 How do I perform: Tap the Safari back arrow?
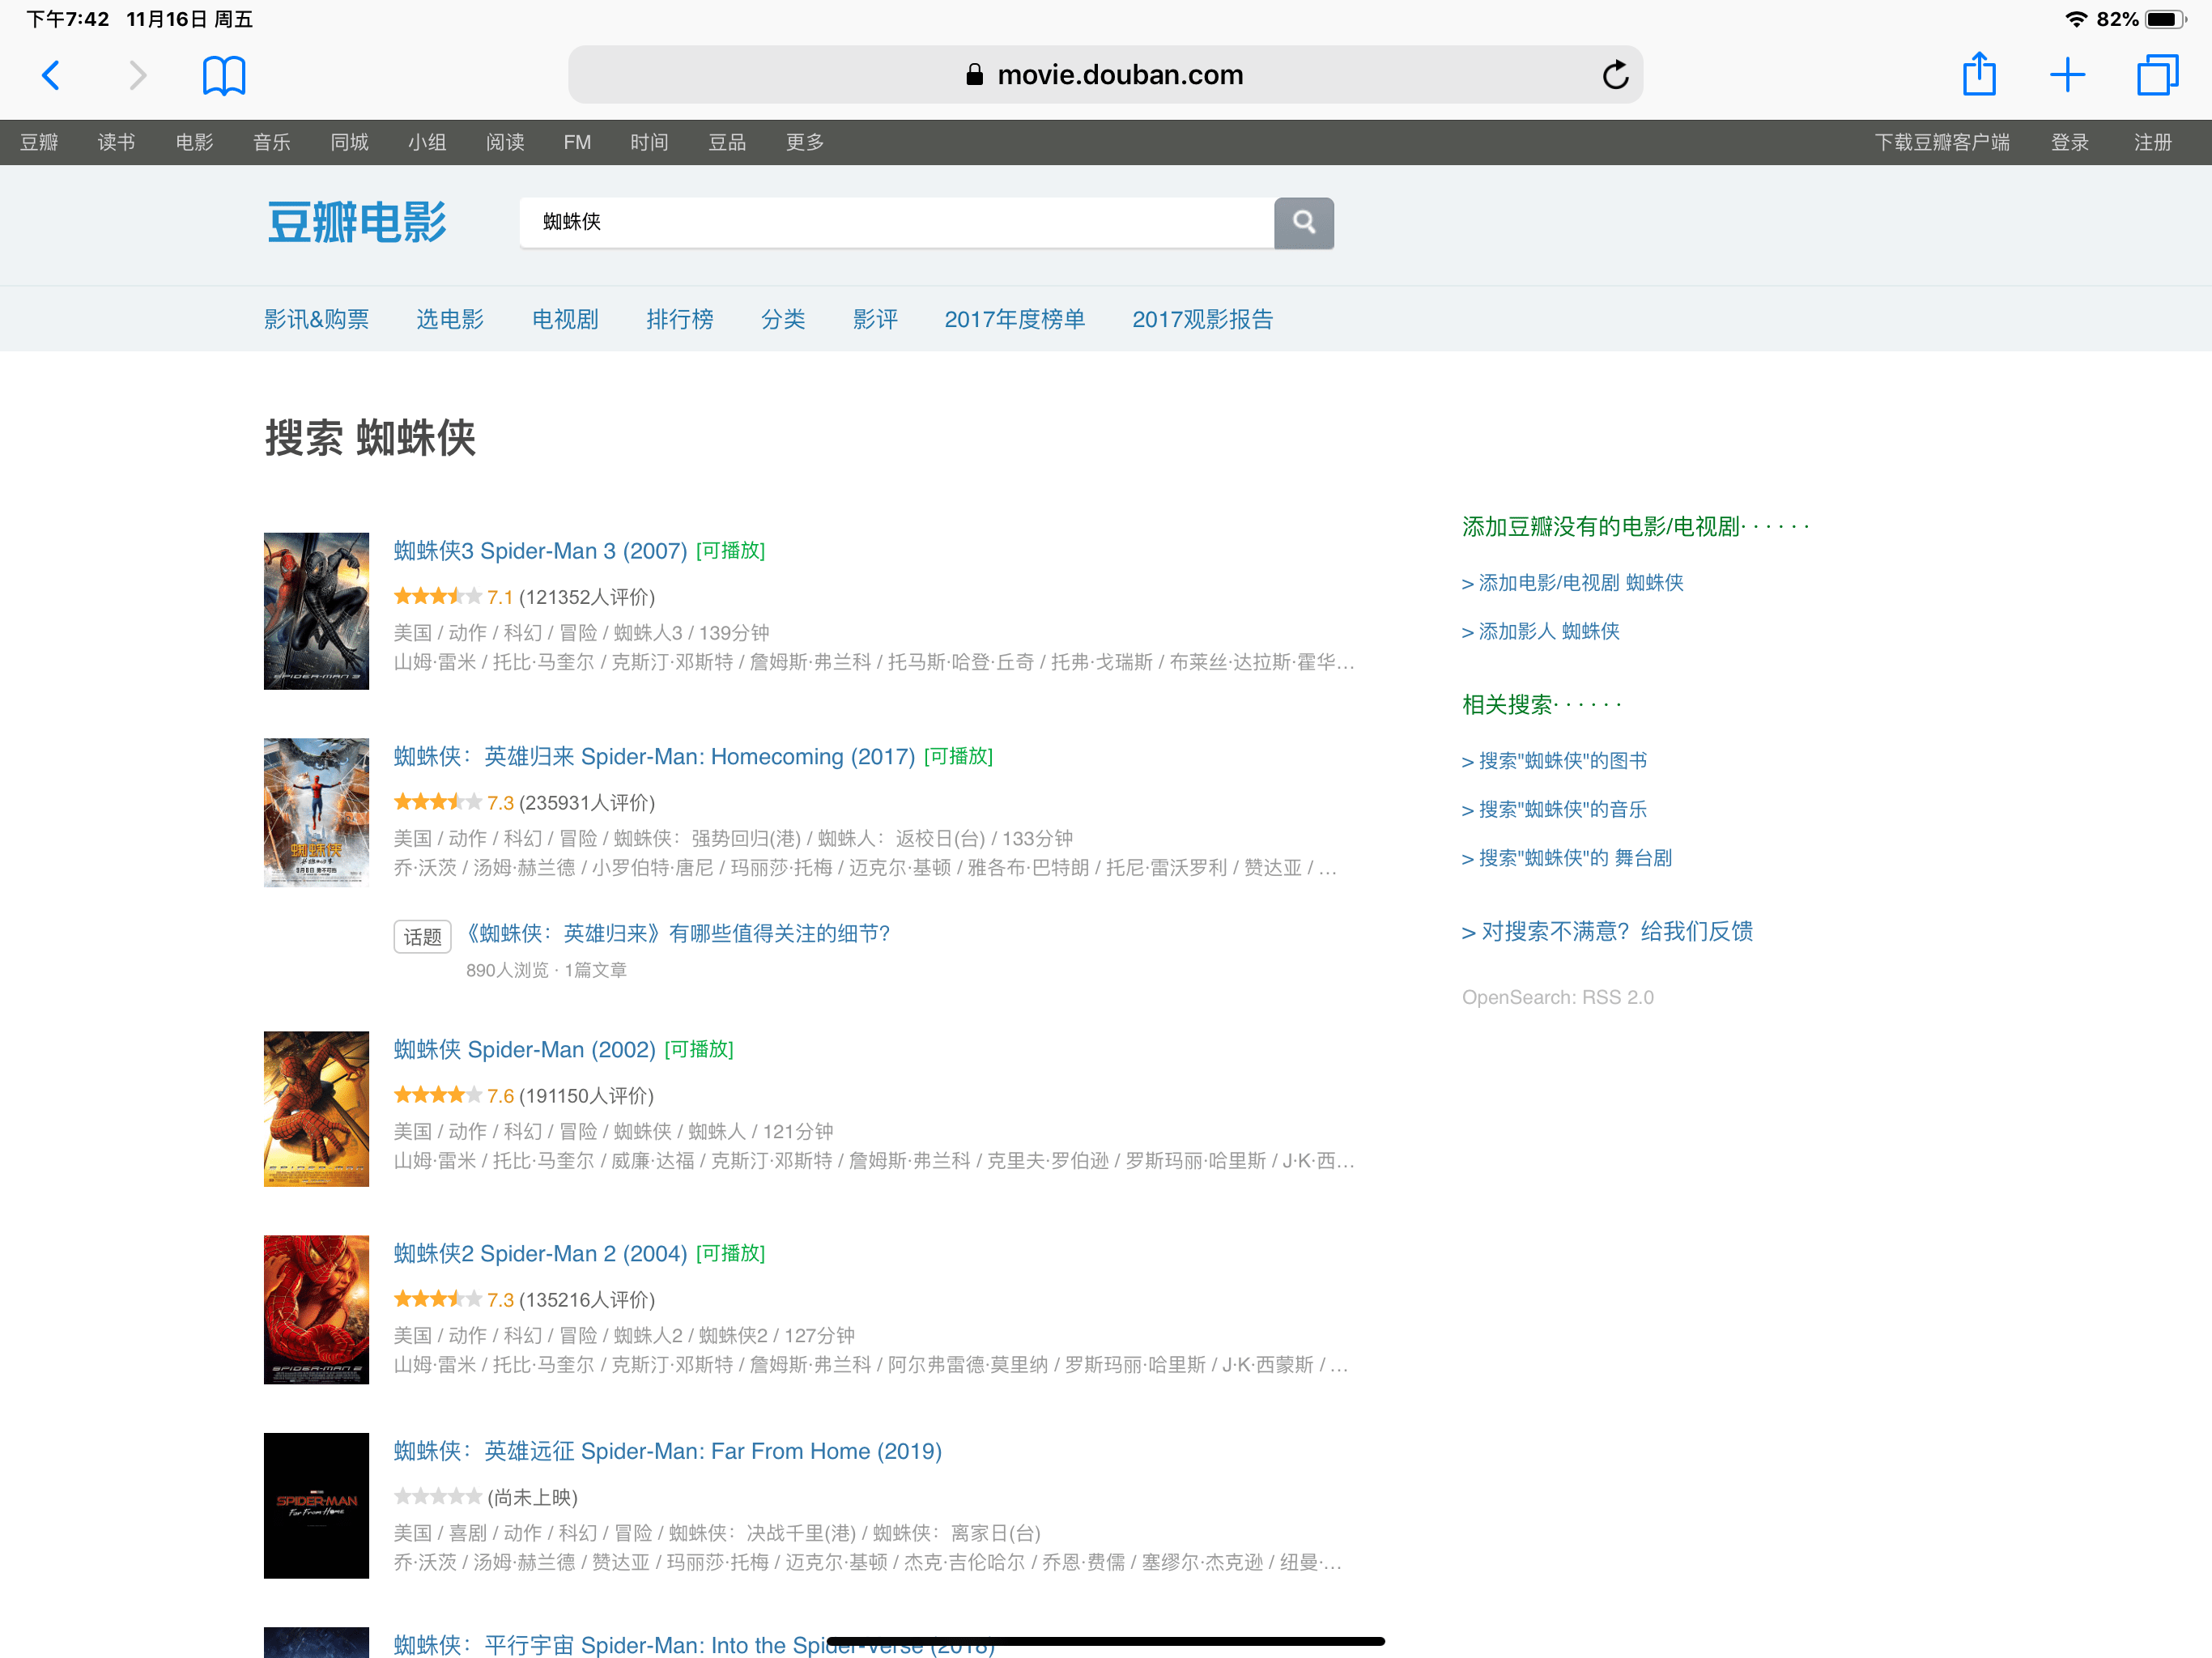[x=51, y=75]
